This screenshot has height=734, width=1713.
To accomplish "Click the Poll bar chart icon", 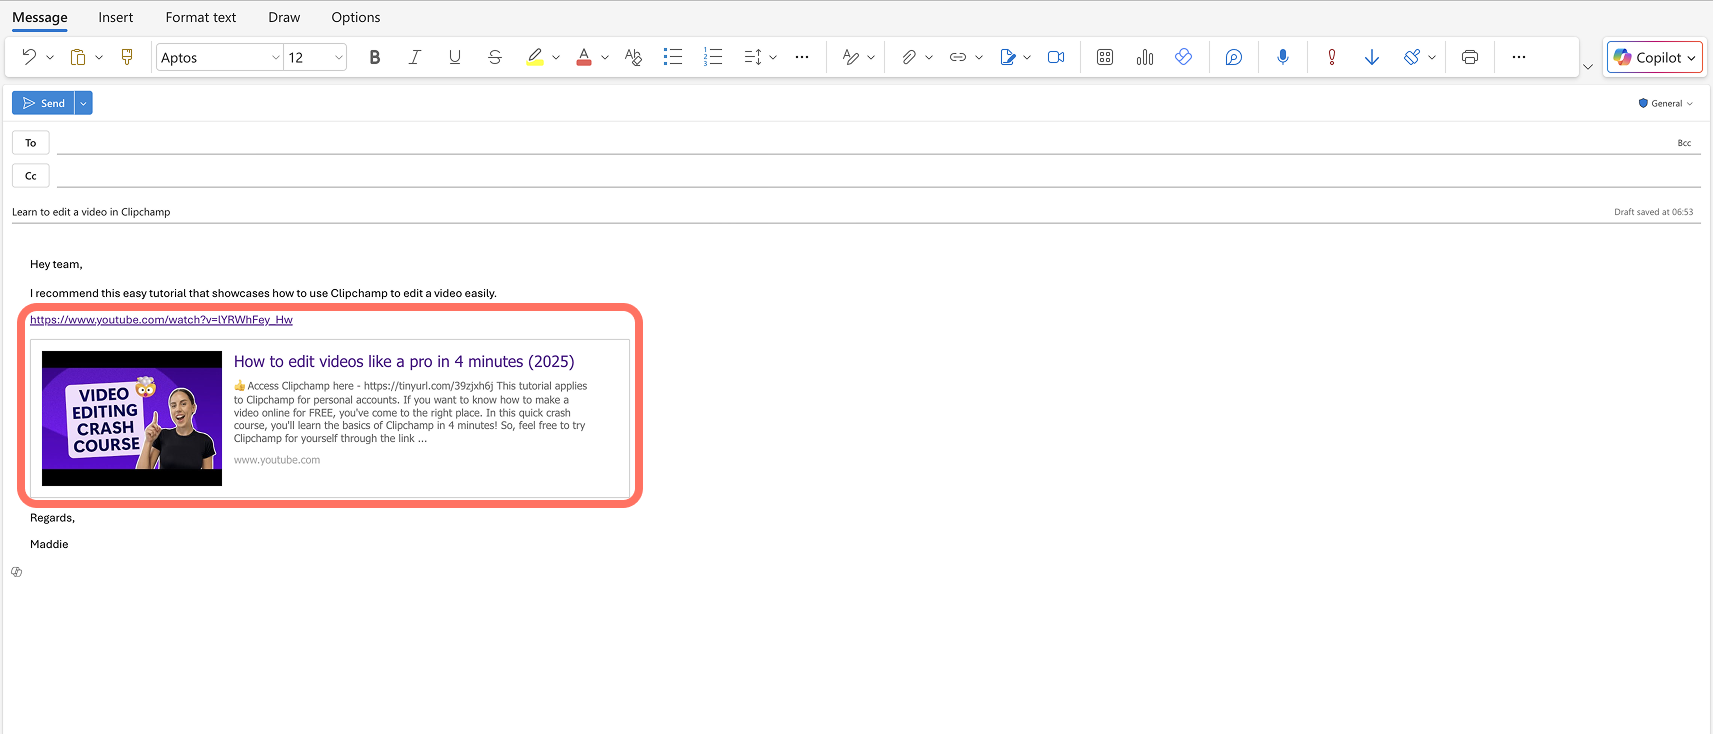I will coord(1145,57).
